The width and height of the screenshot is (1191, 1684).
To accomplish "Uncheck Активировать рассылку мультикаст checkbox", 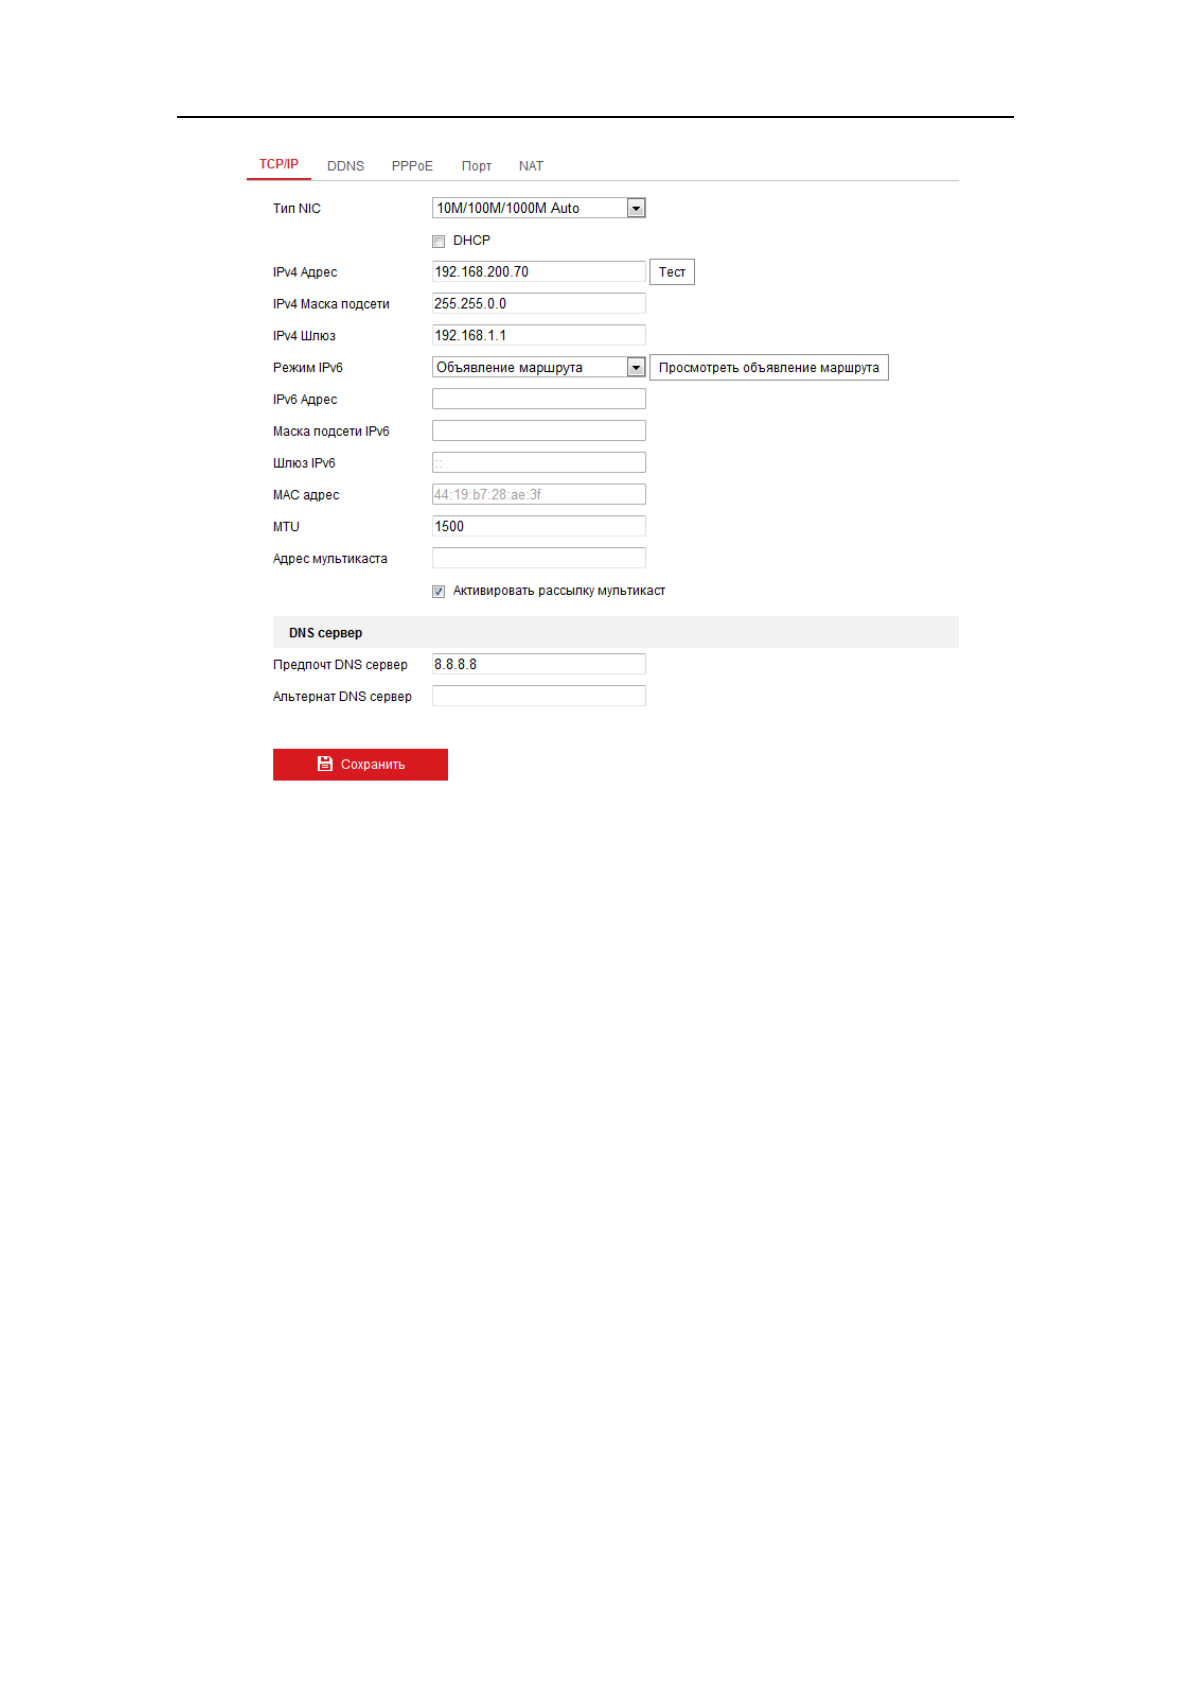I will [x=438, y=592].
